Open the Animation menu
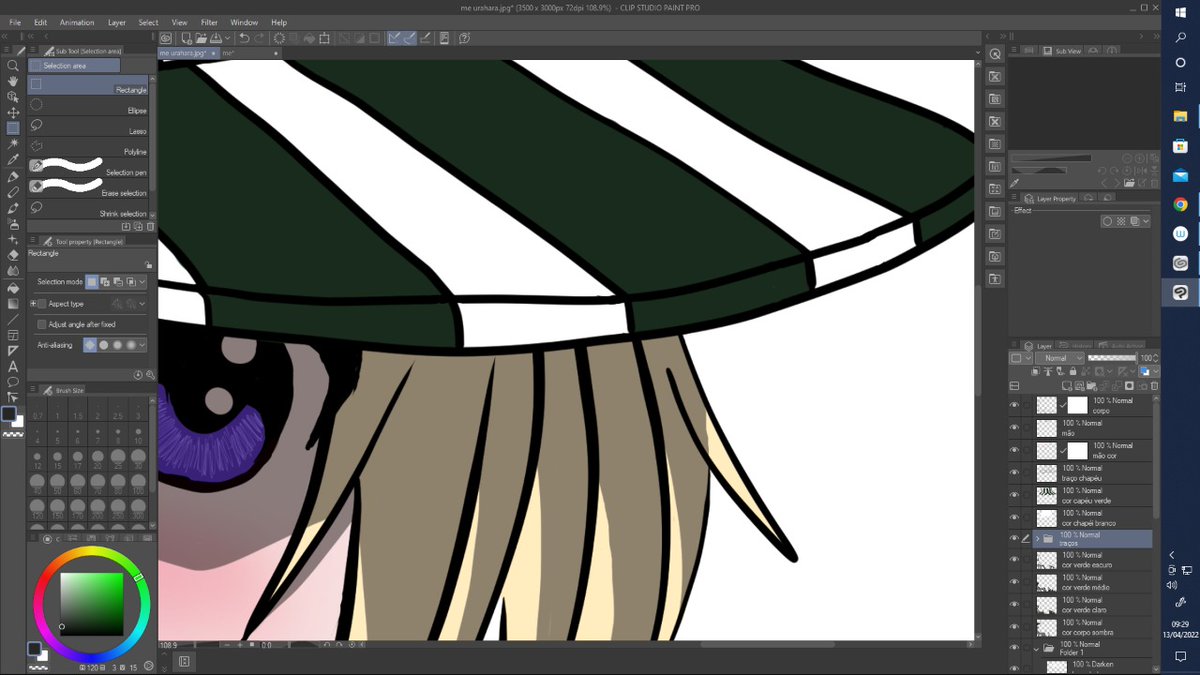This screenshot has height=675, width=1200. (77, 22)
